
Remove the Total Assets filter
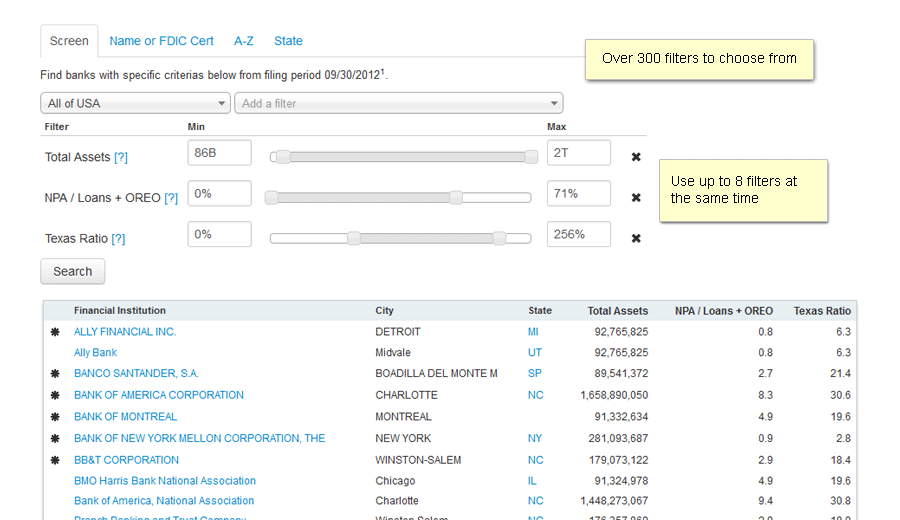(636, 157)
